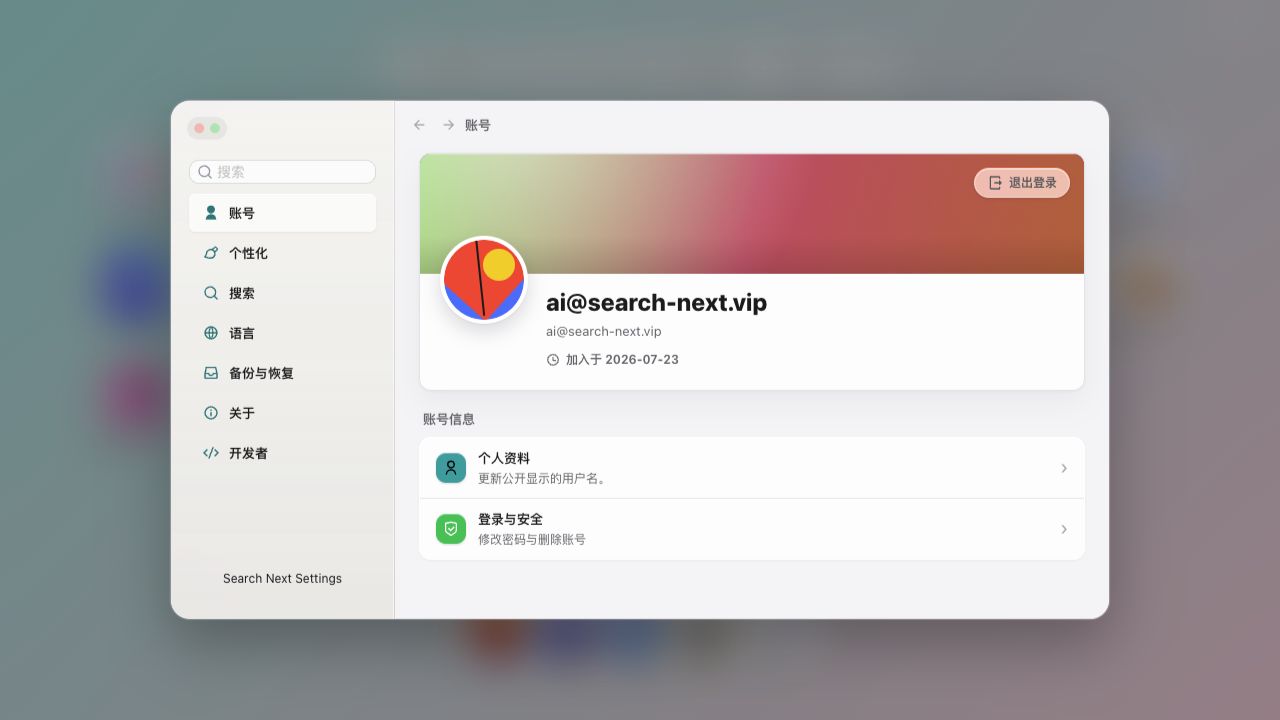Navigate forward with the right arrow

tap(448, 125)
